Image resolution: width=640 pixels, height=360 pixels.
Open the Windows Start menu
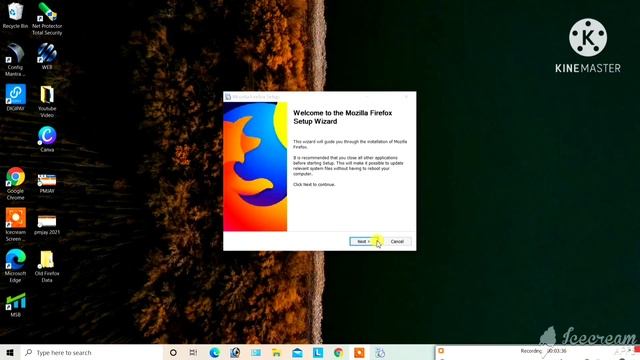tap(10, 352)
